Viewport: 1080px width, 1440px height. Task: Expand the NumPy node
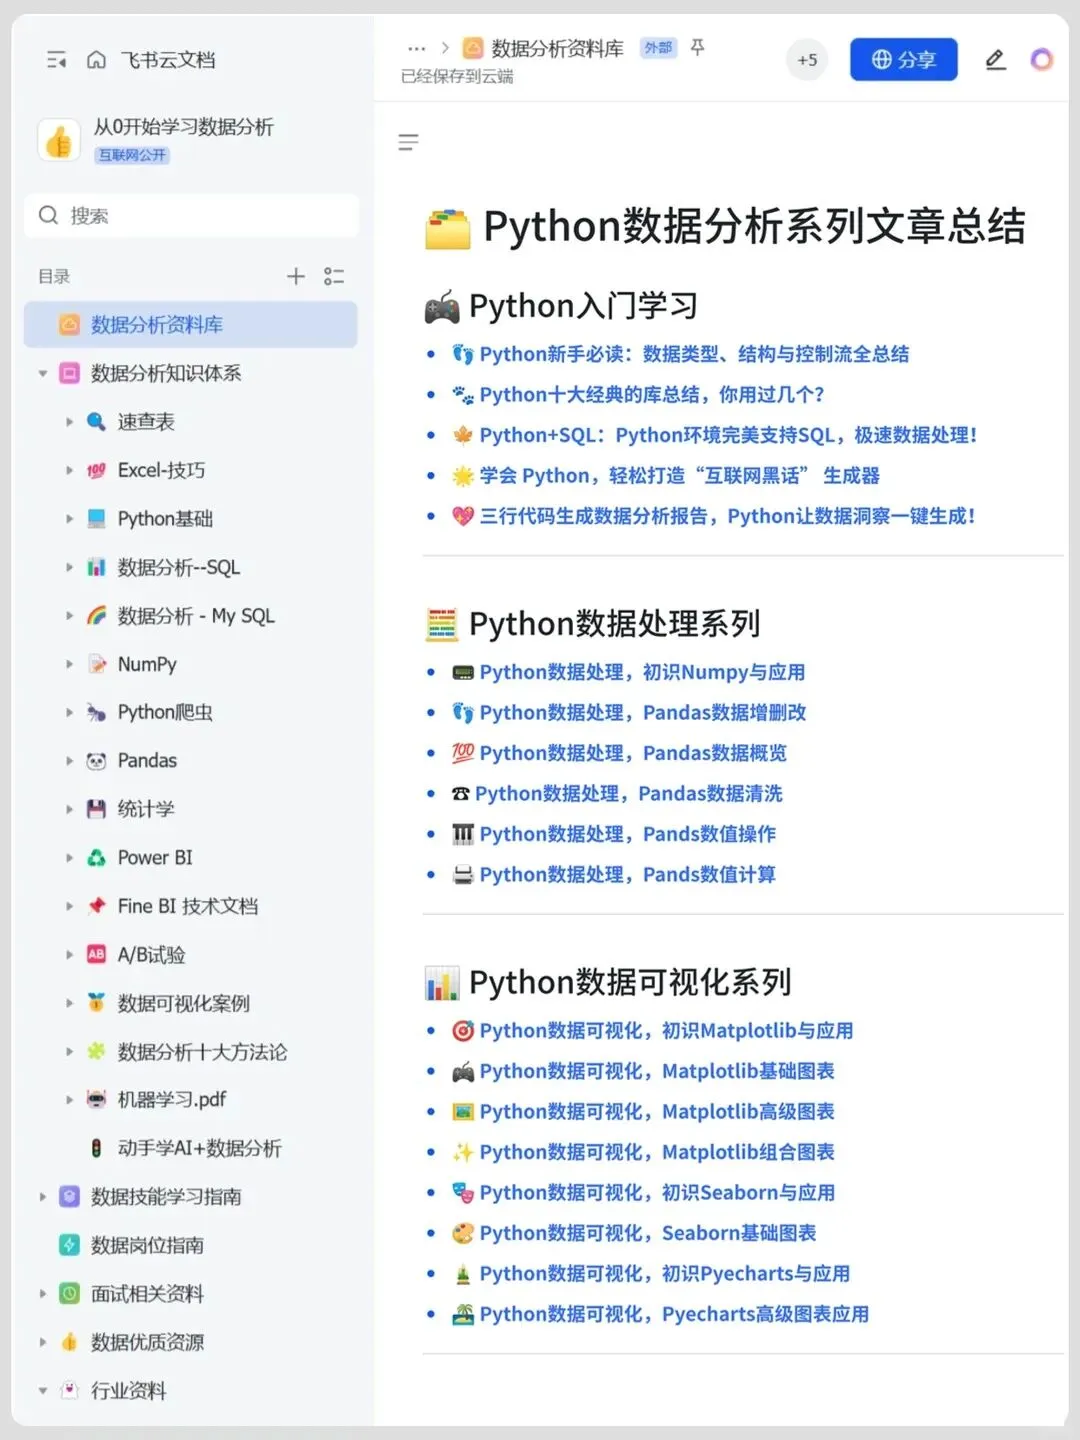[x=69, y=664]
